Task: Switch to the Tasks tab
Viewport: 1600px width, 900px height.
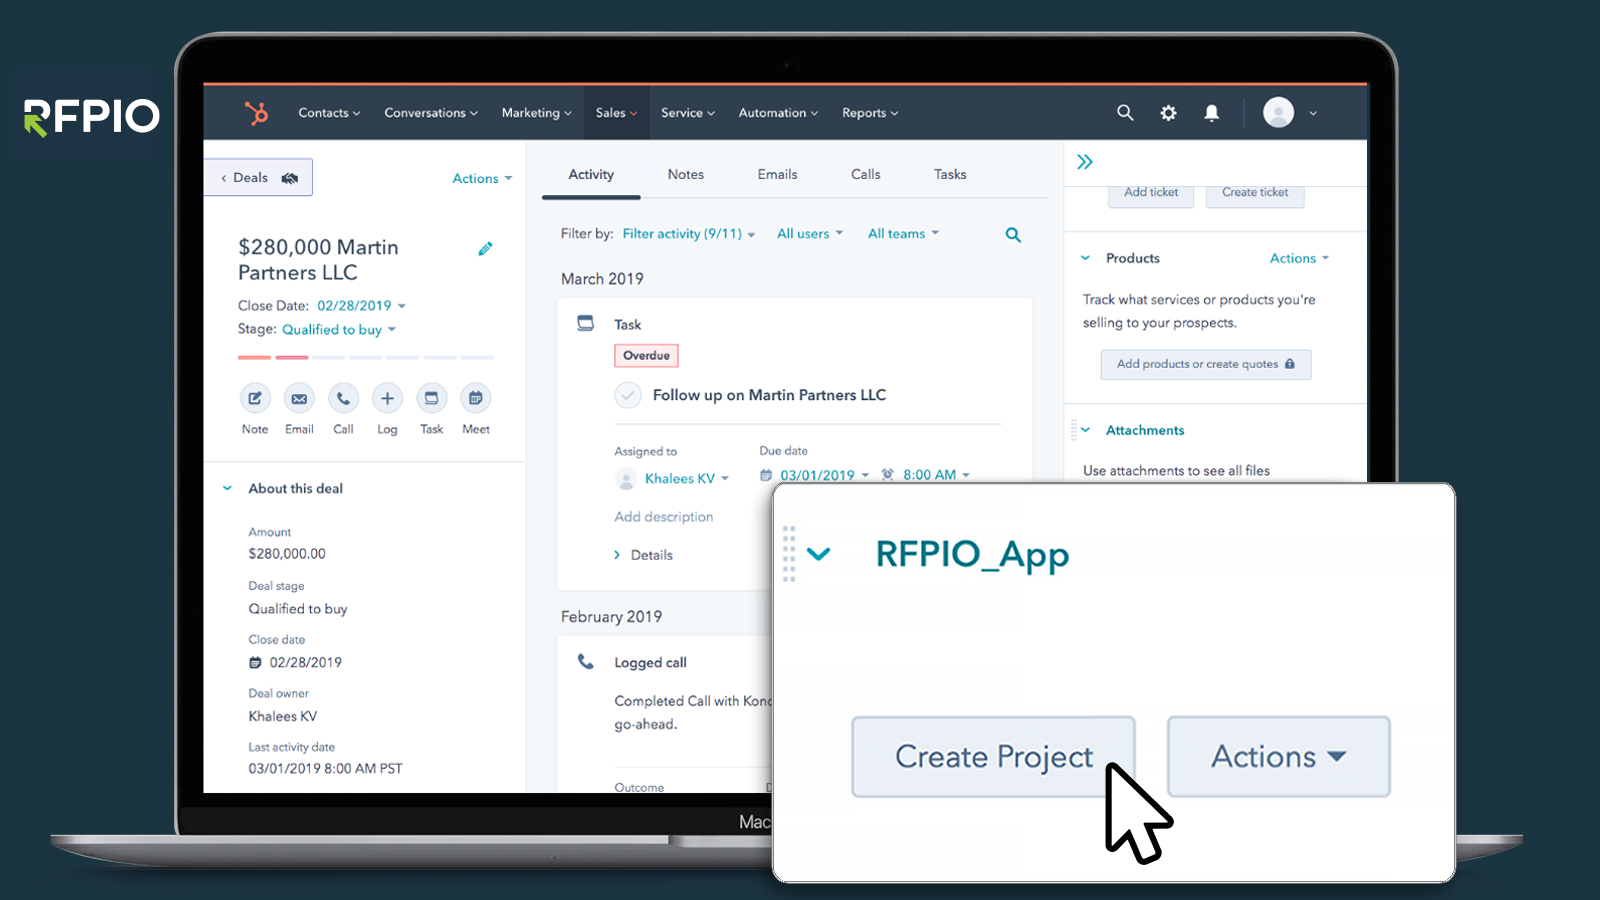Action: (950, 174)
